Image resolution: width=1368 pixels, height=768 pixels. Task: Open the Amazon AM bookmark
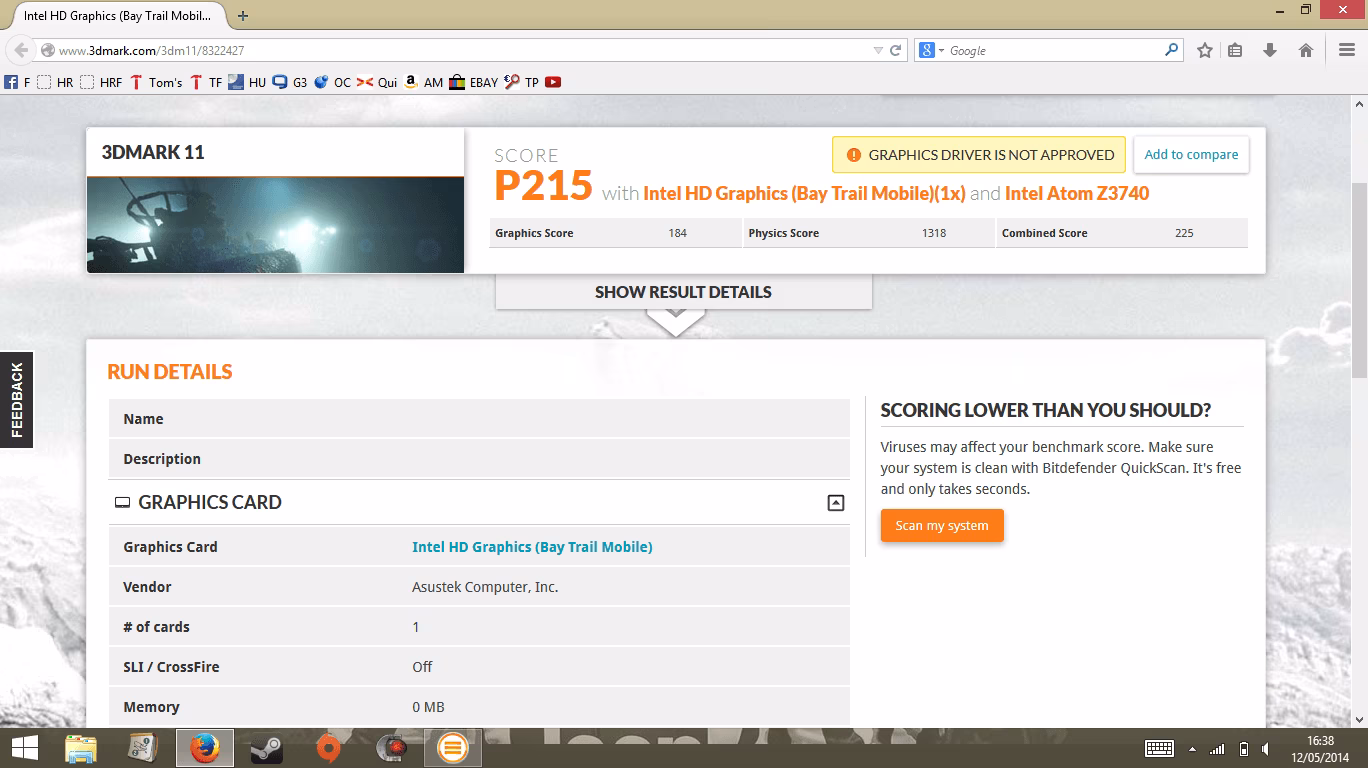pos(423,82)
